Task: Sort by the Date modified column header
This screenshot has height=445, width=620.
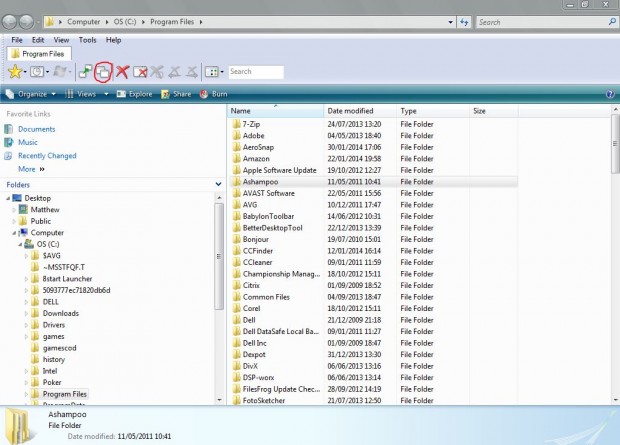Action: click(360, 111)
